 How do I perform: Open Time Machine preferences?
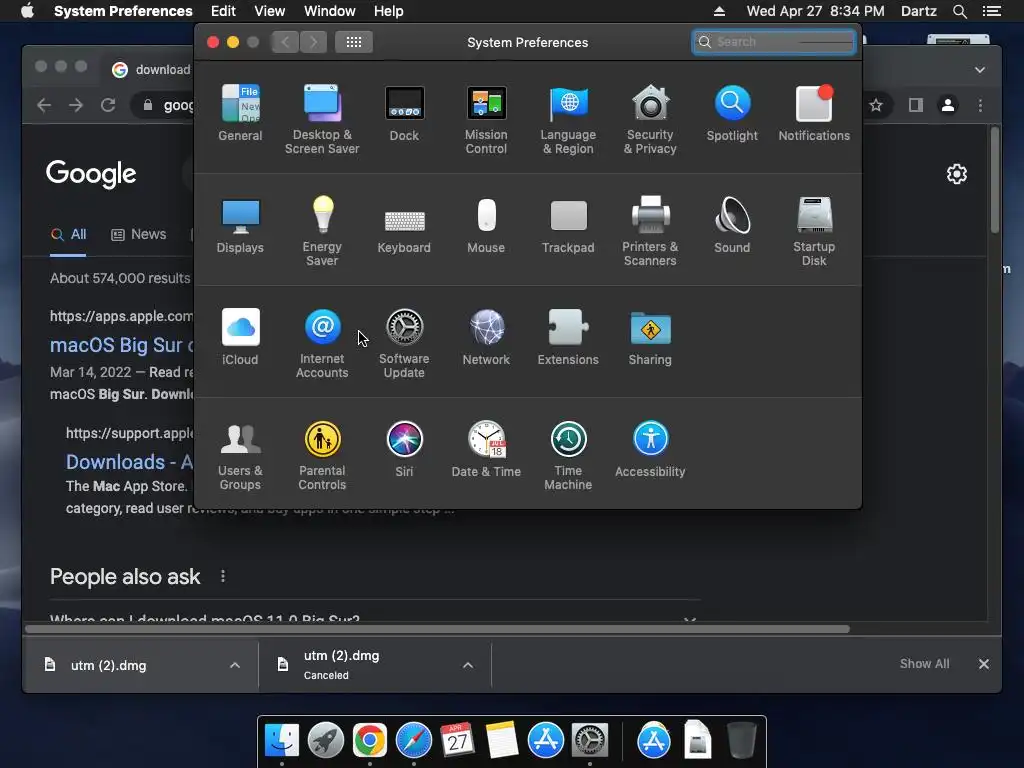[x=568, y=456]
